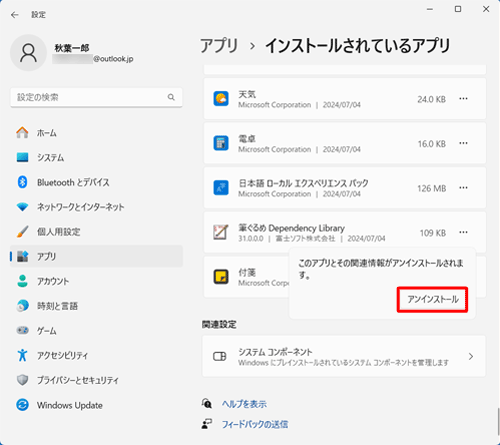This screenshot has height=445, width=500.
Task: Click the accessibility figure icon
Action: pyautogui.click(x=22, y=355)
